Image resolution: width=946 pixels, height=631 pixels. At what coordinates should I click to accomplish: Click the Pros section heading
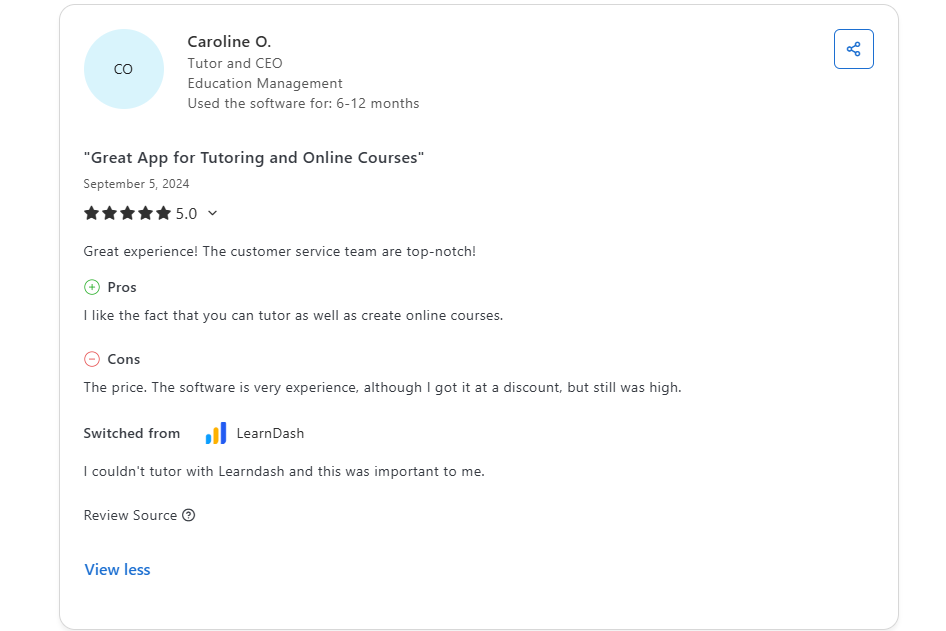122,287
